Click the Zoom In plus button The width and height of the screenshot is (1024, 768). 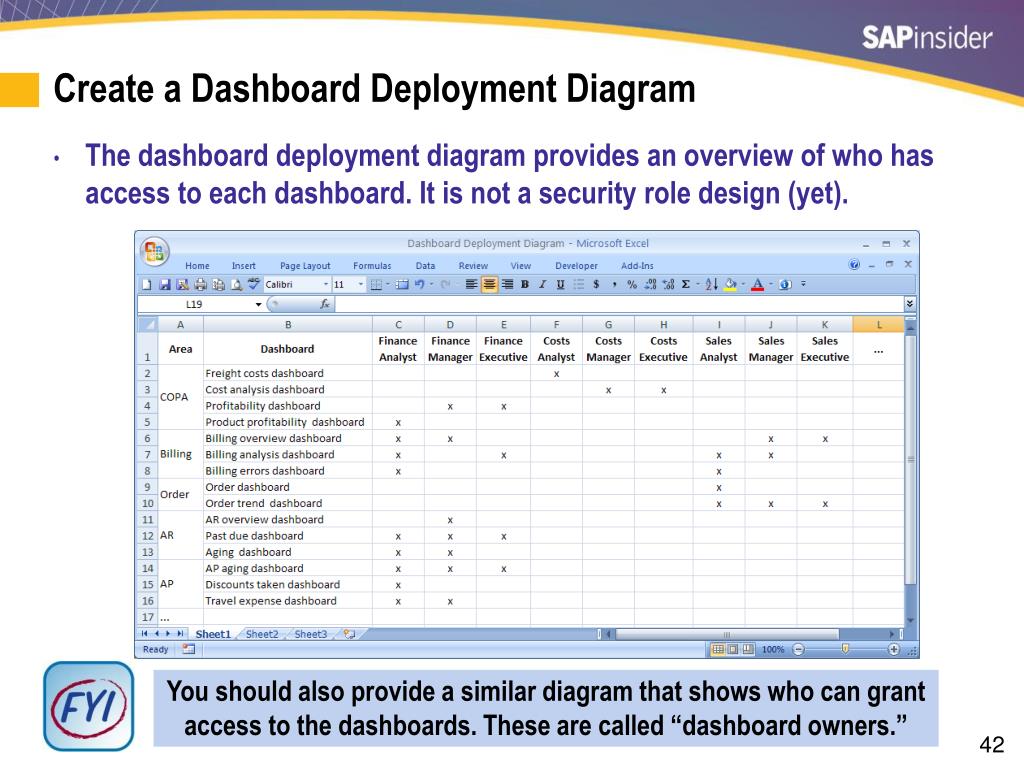tap(894, 649)
